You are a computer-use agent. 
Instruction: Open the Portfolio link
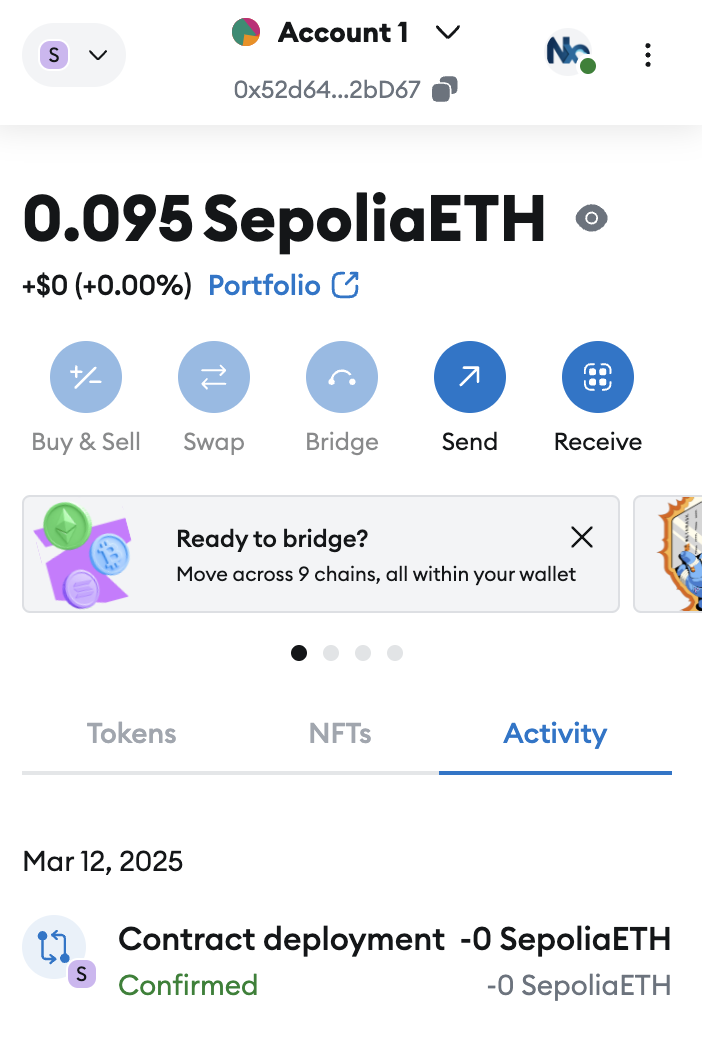pyautogui.click(x=283, y=286)
